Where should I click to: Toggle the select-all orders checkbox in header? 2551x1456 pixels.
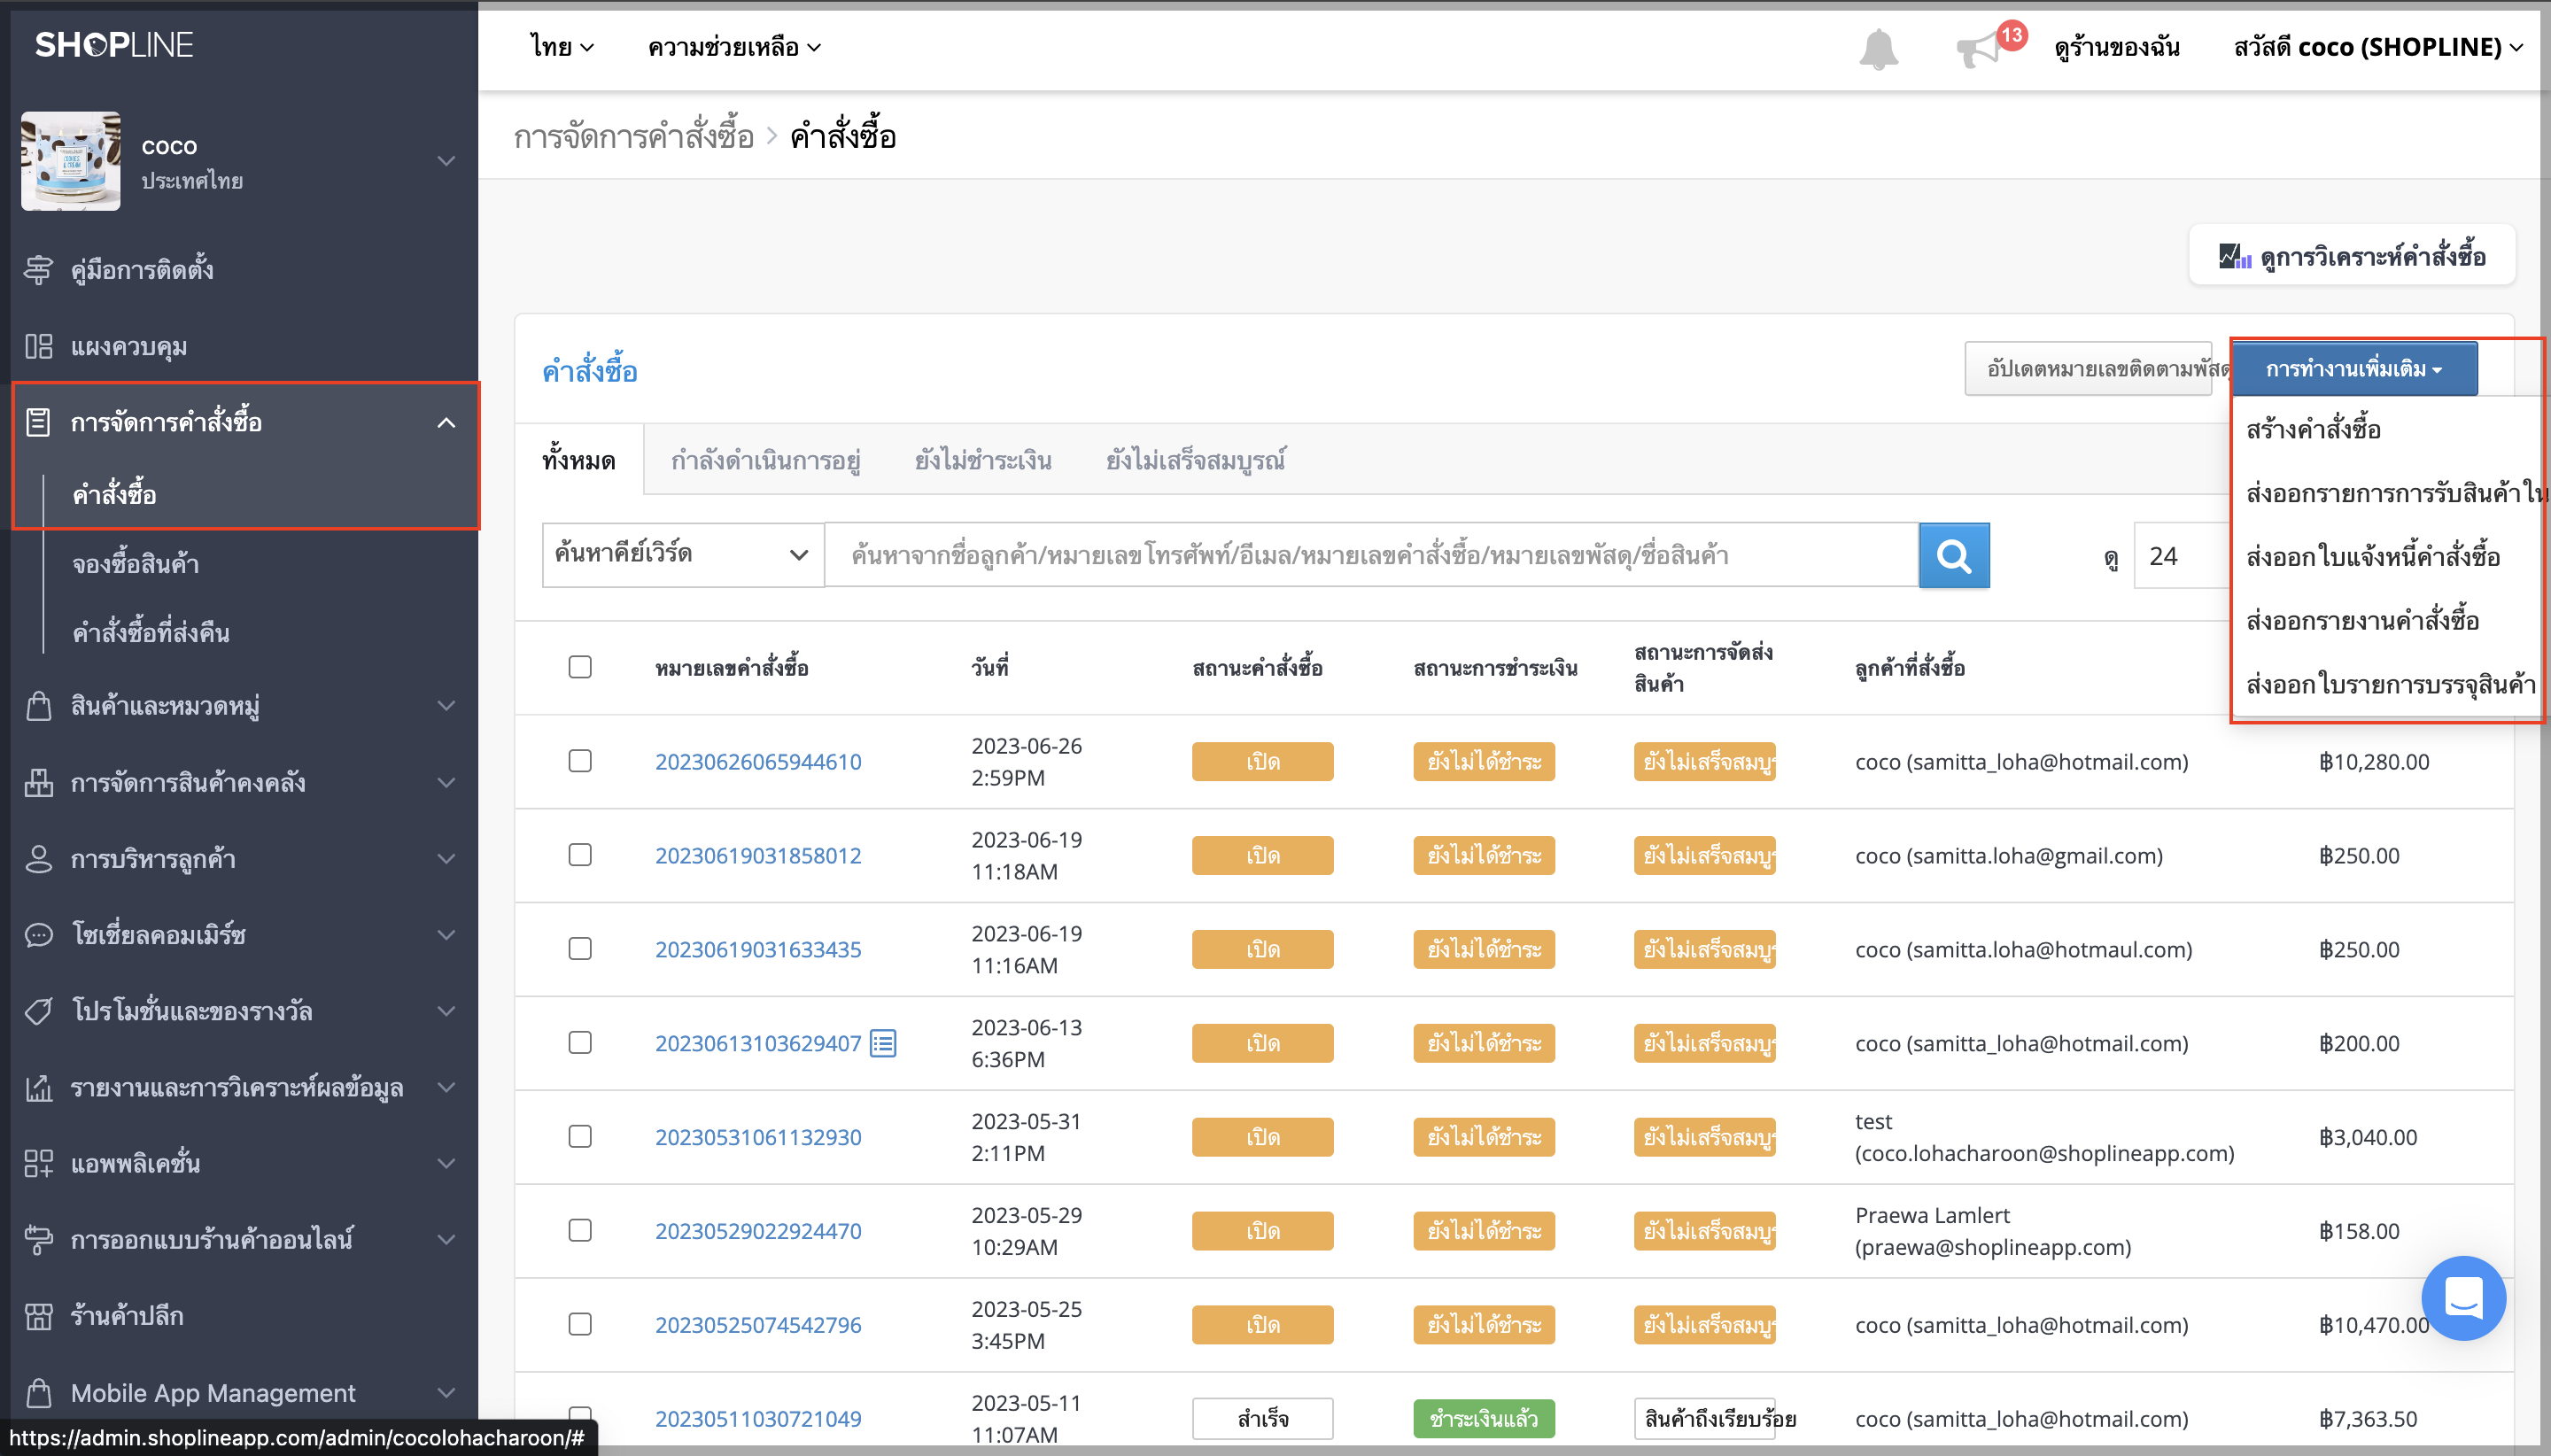click(580, 667)
